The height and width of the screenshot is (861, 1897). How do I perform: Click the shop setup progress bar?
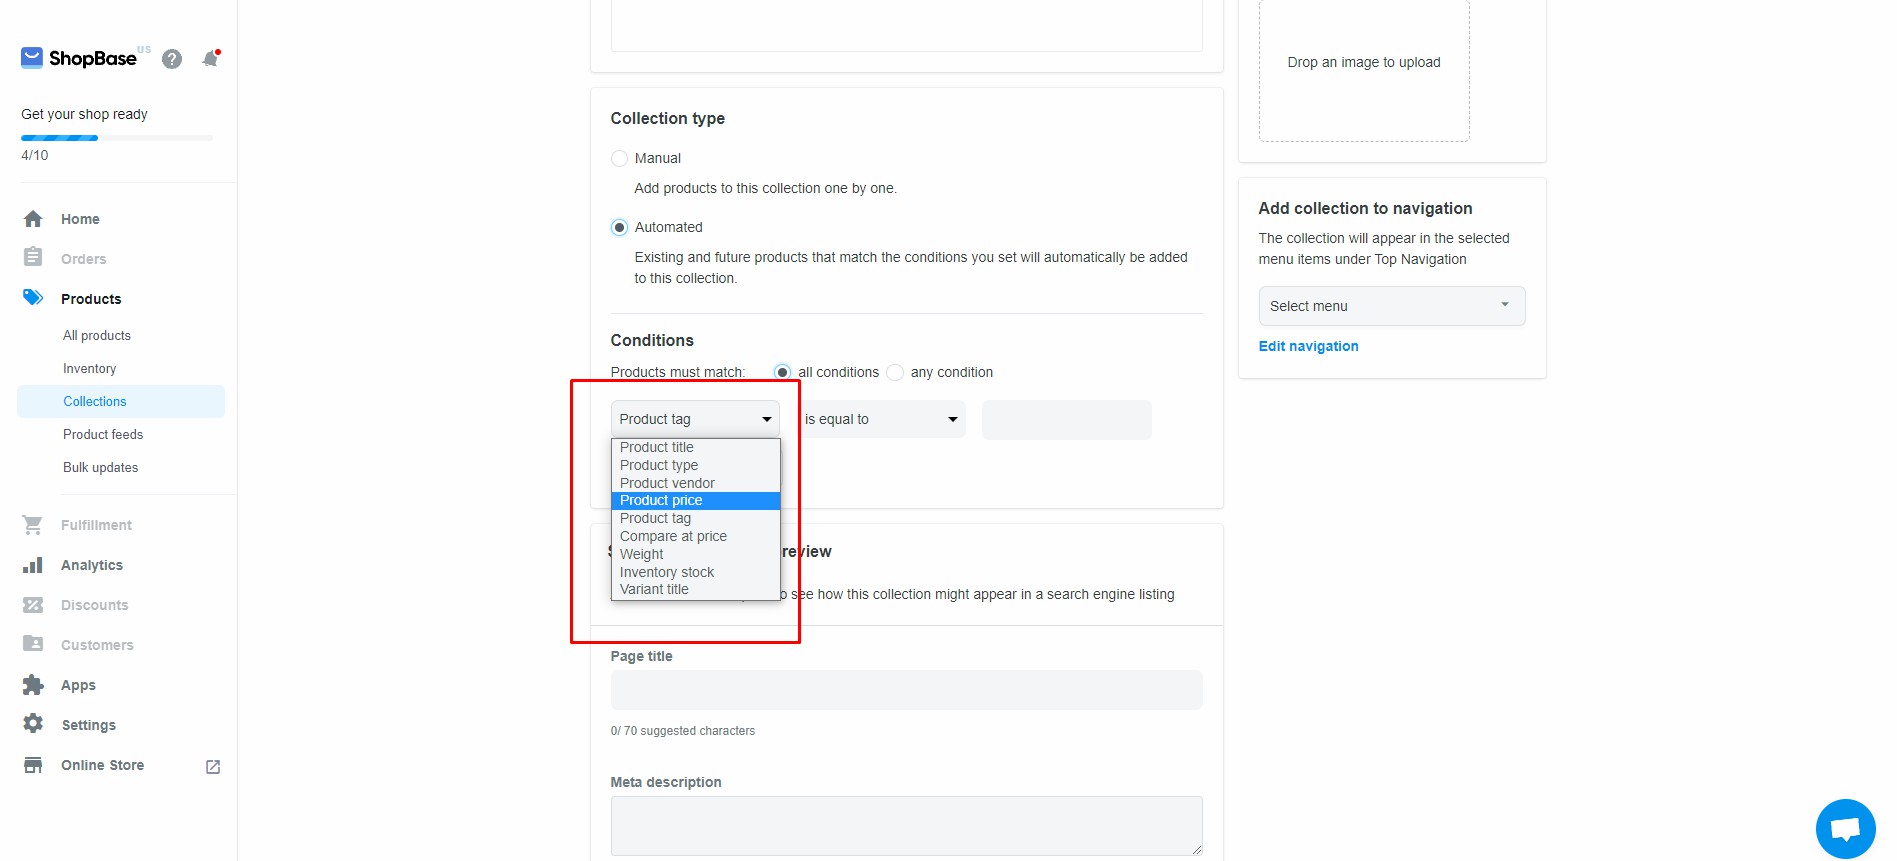point(116,138)
